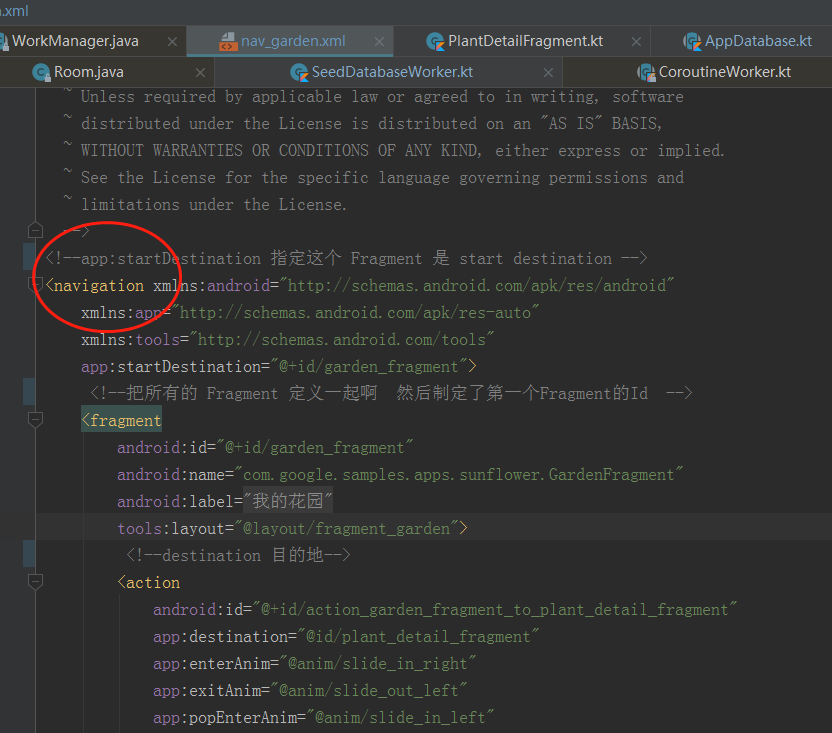This screenshot has height=733, width=832.
Task: Close the WorkManager.java tab
Action: coord(172,41)
